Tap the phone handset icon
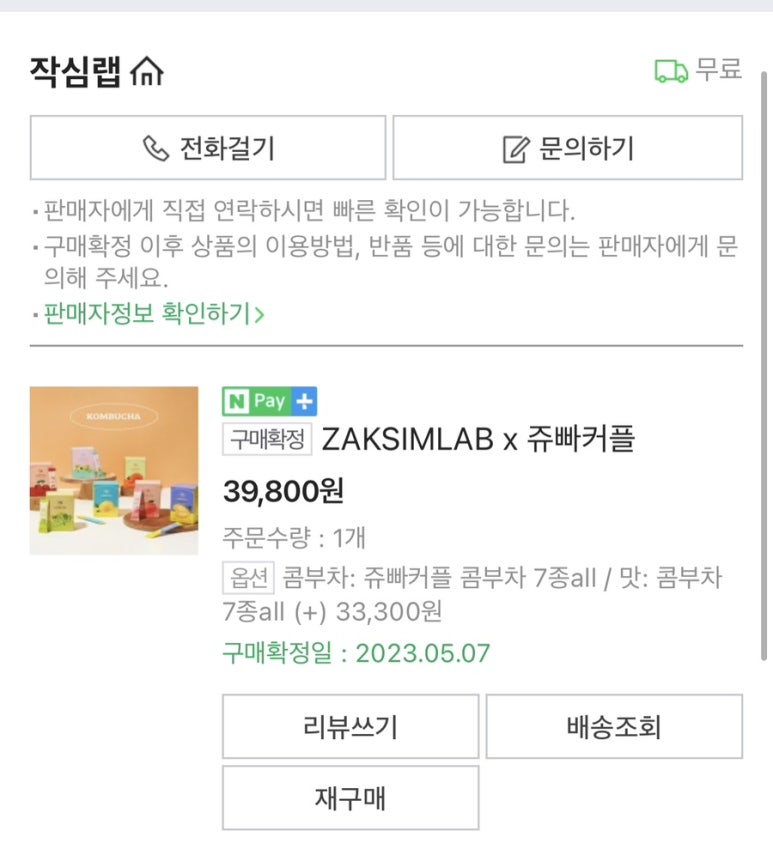 156,149
